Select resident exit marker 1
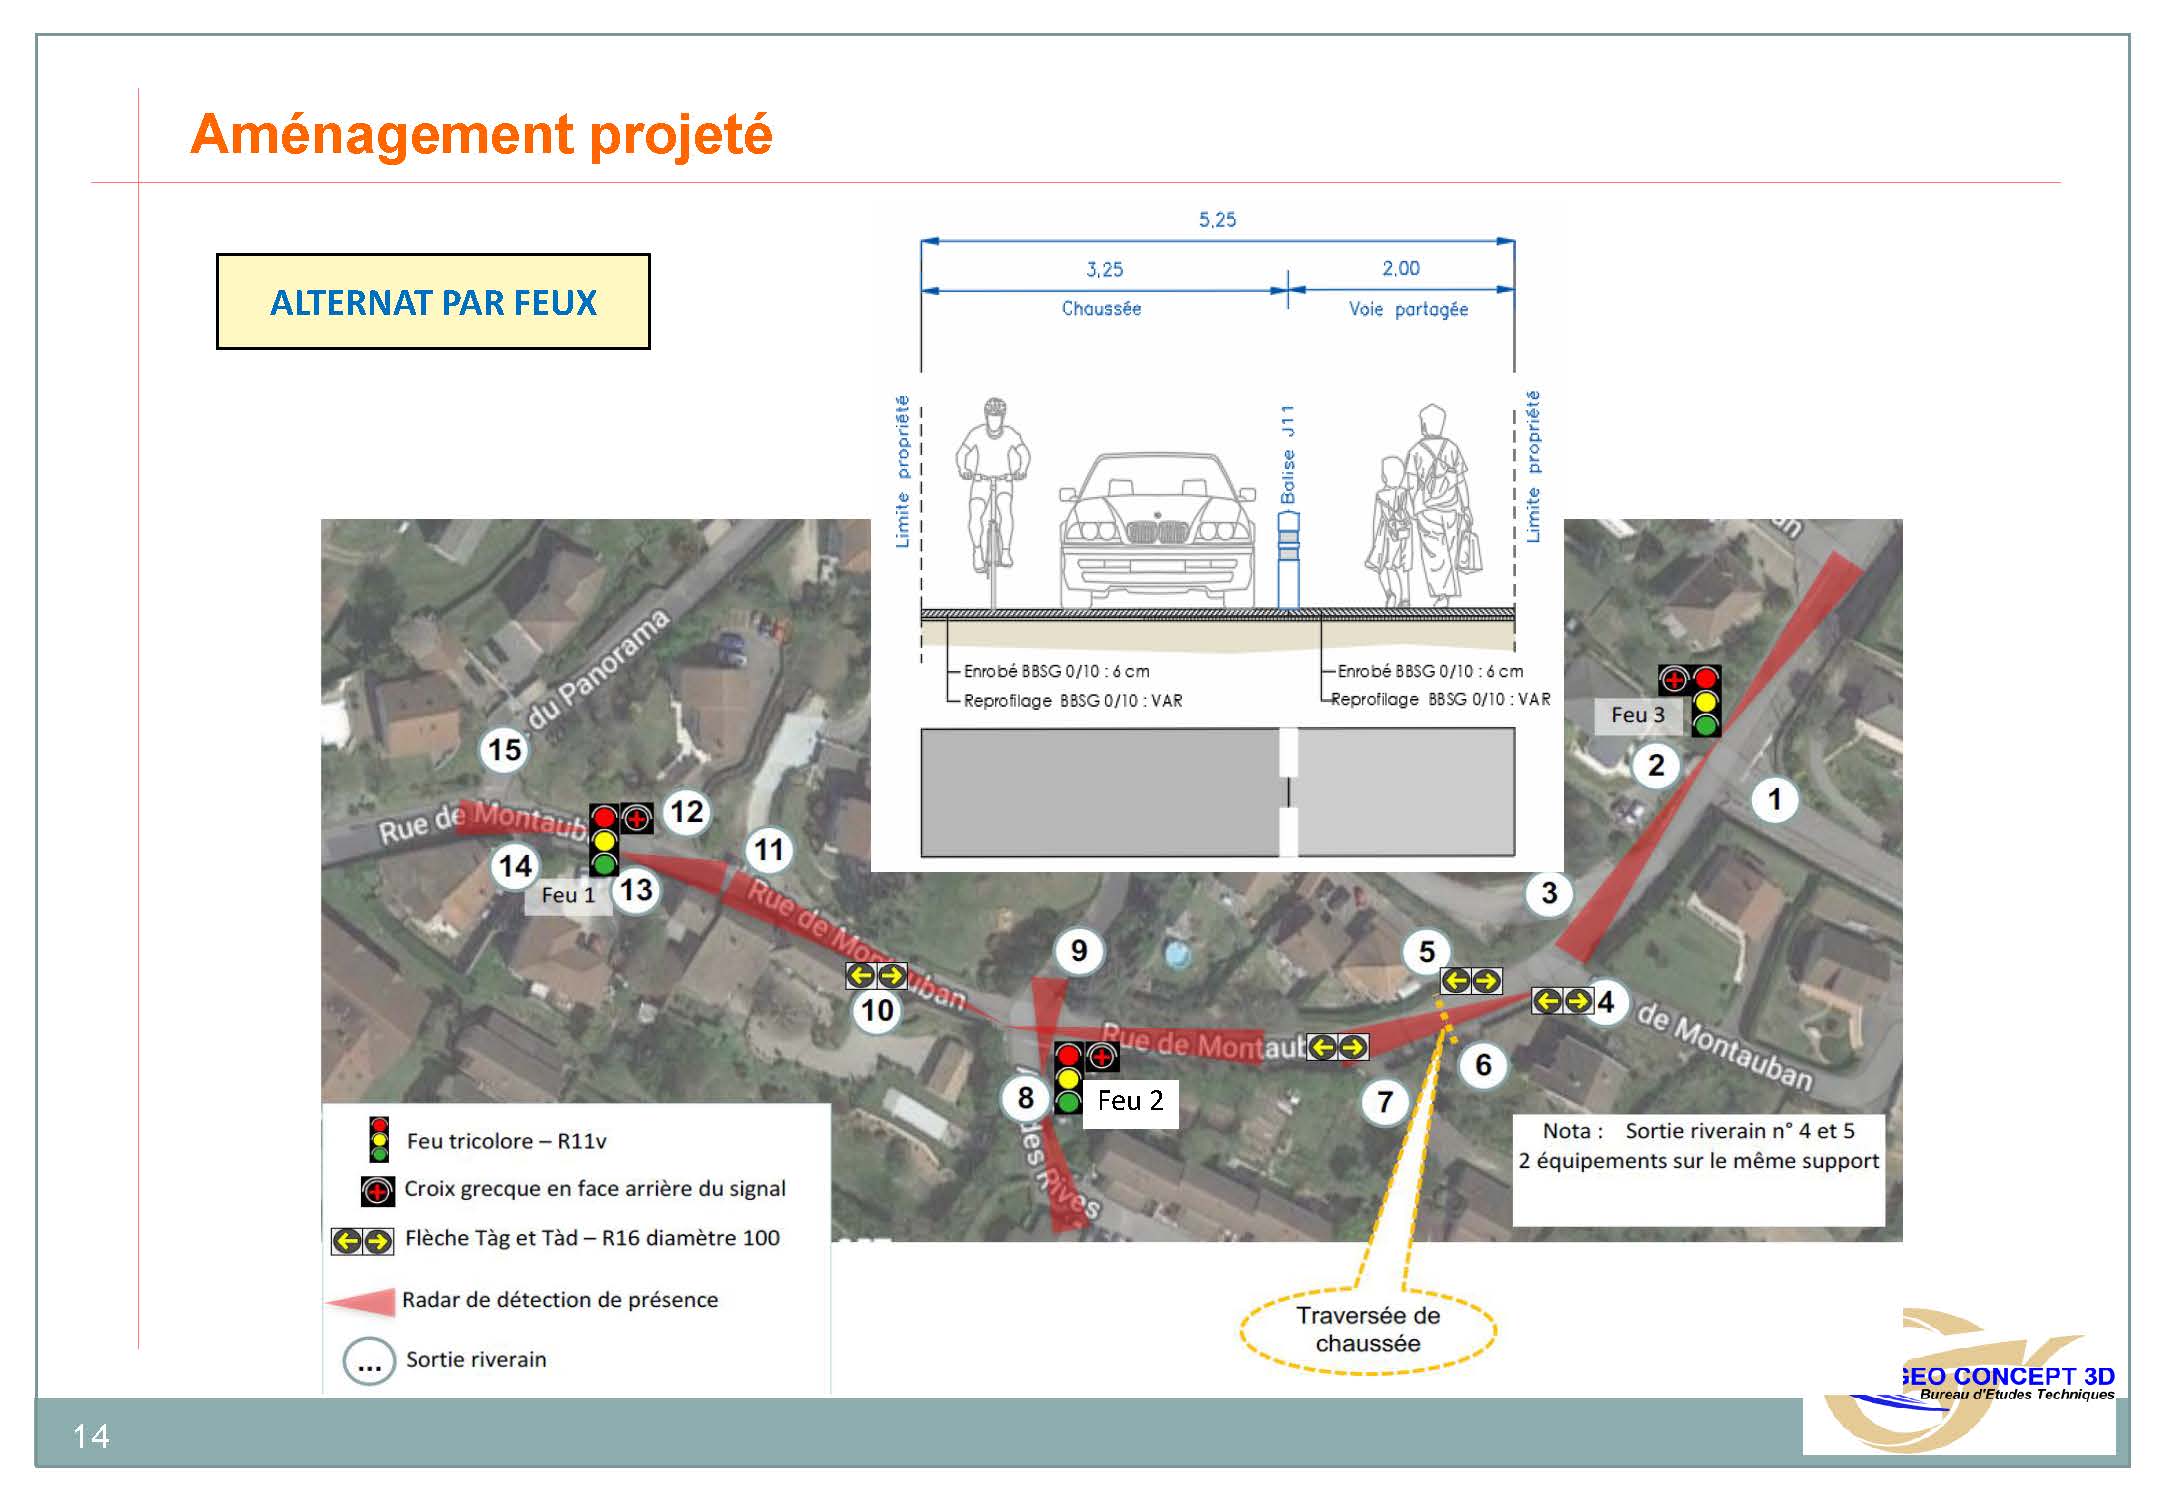 (1775, 799)
